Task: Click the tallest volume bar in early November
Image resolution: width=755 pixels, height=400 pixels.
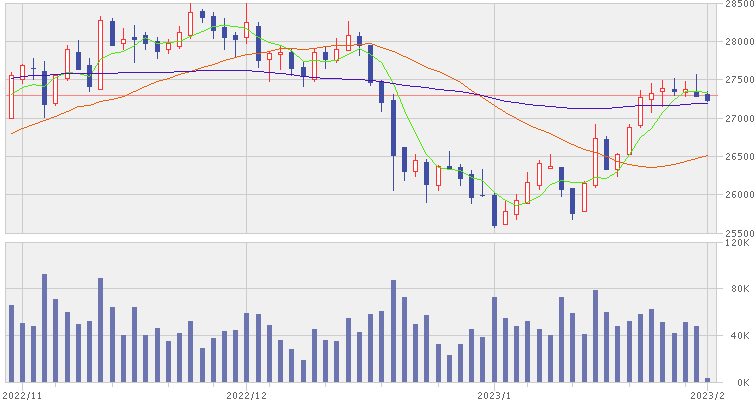Action: 44,328
